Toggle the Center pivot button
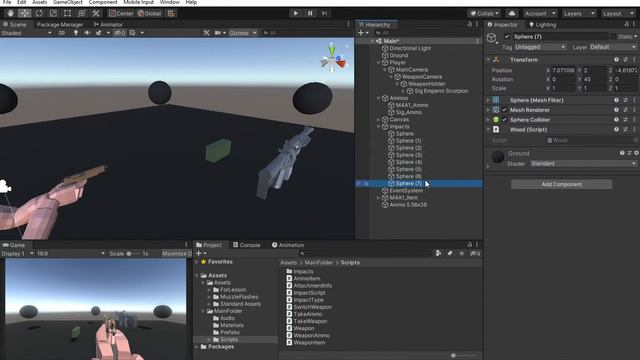640x360 pixels. click(121, 13)
